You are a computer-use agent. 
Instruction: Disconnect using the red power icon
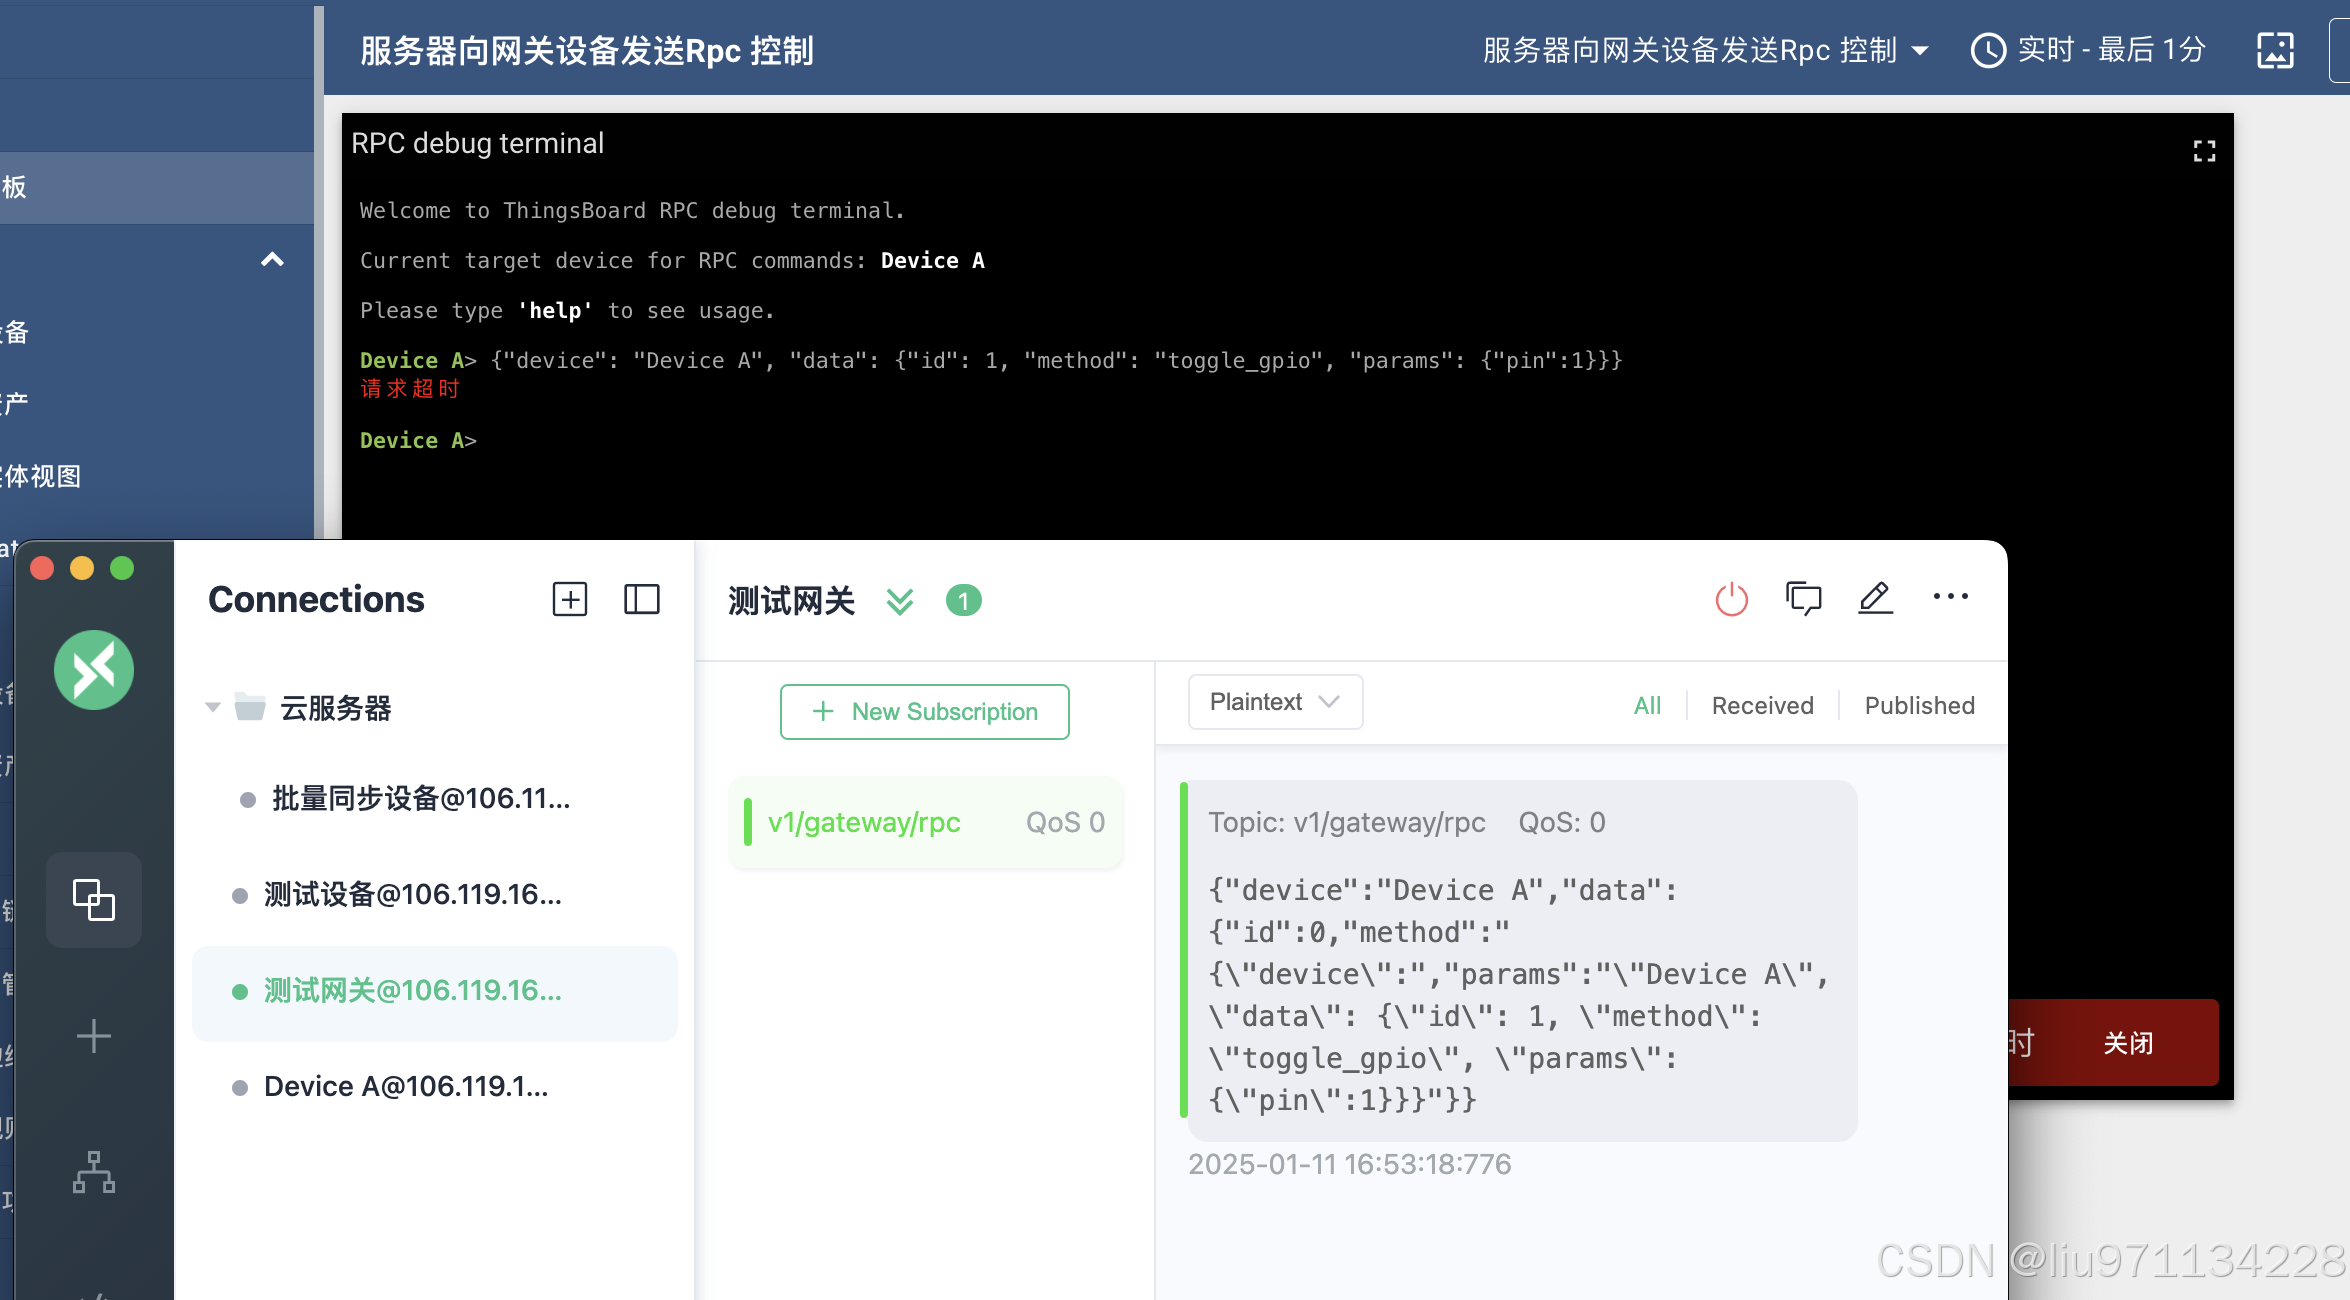point(1732,599)
